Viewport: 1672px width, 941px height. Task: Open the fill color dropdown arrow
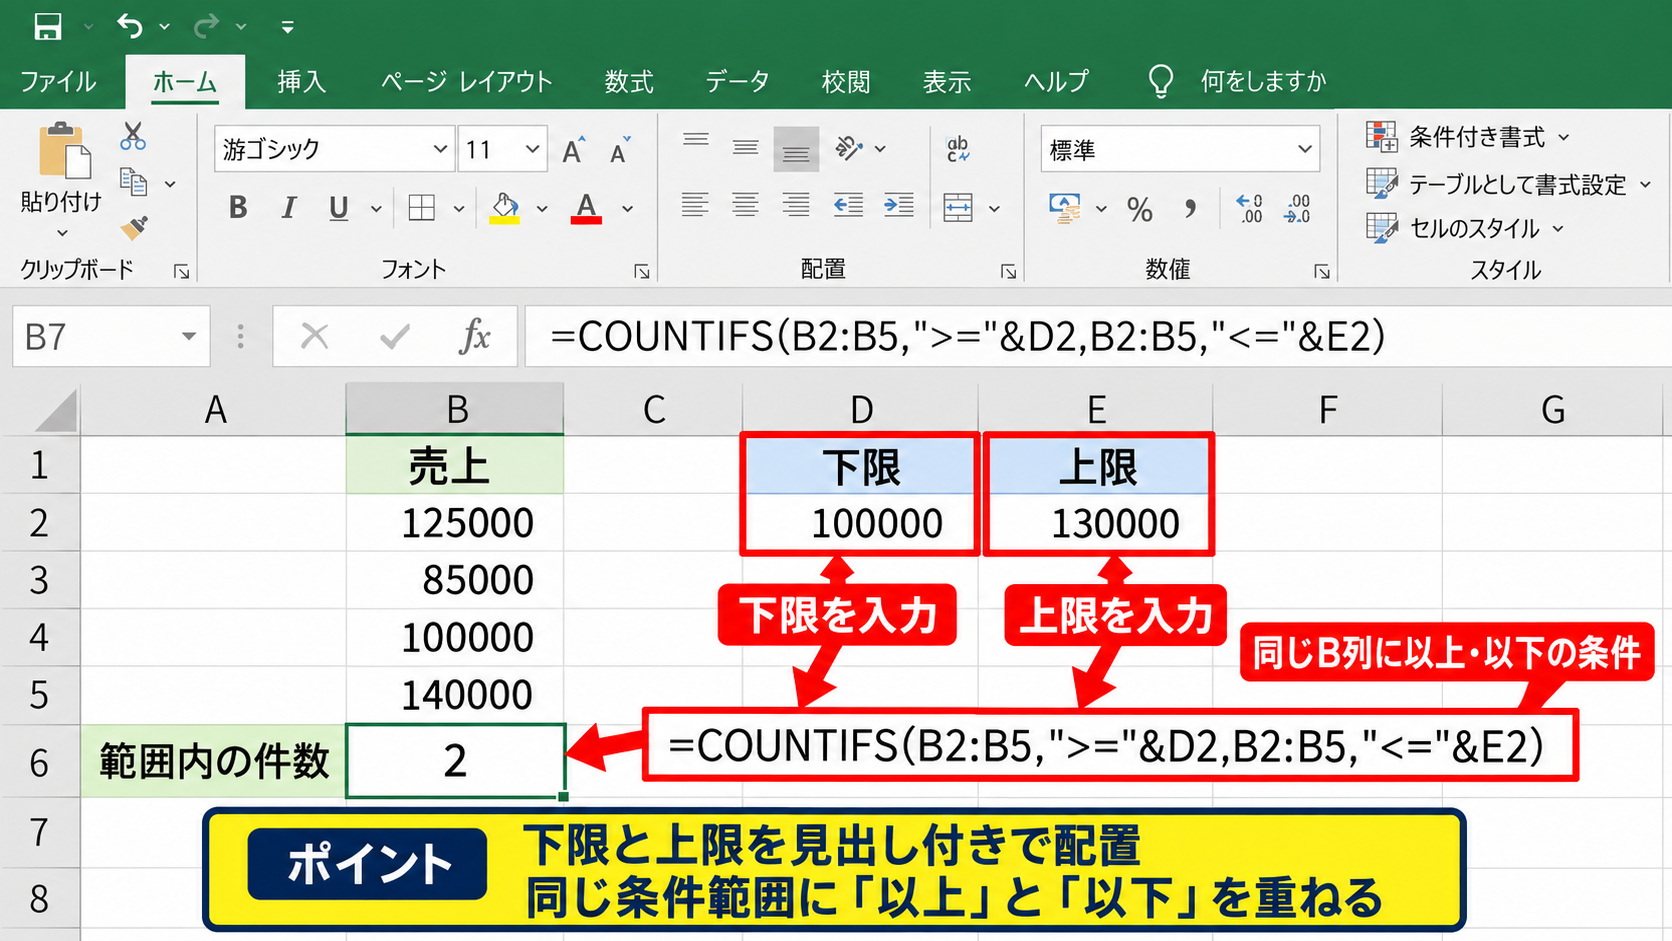point(542,209)
